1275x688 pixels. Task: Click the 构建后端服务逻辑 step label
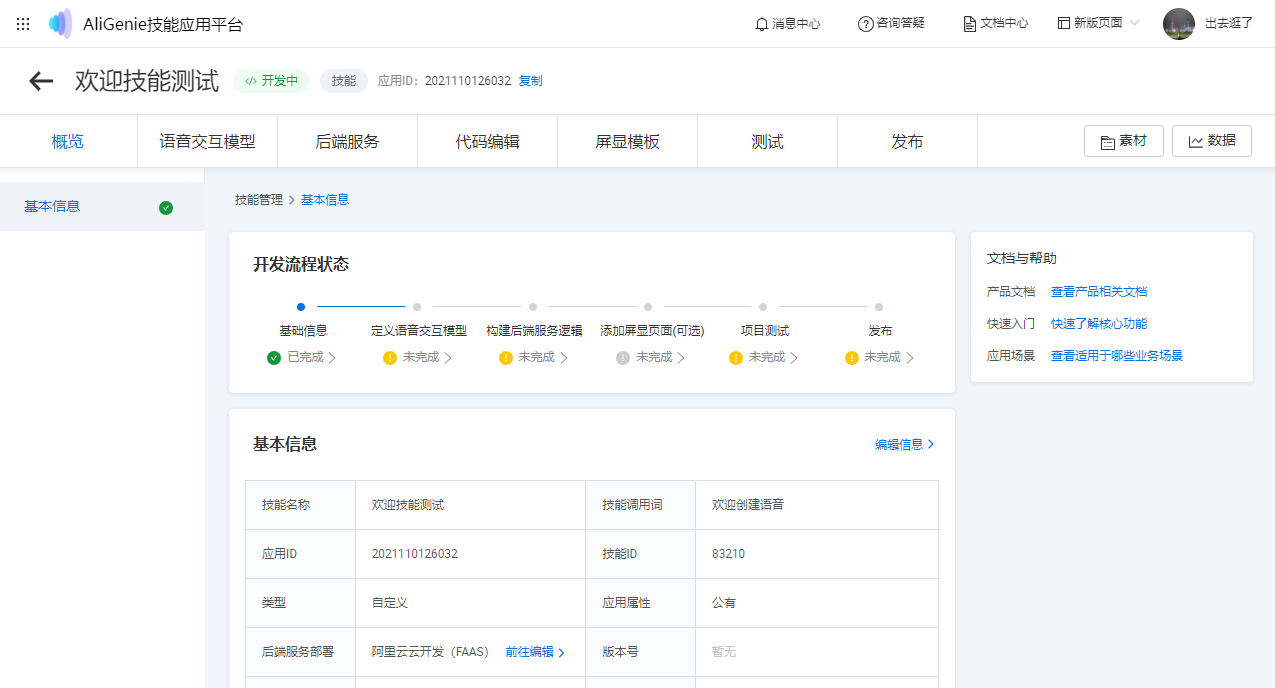534,331
